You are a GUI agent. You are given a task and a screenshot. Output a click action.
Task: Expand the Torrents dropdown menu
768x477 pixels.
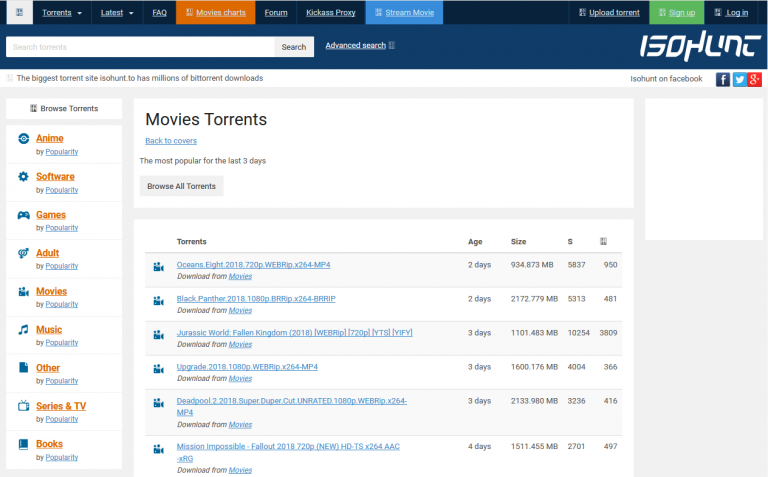[x=62, y=12]
